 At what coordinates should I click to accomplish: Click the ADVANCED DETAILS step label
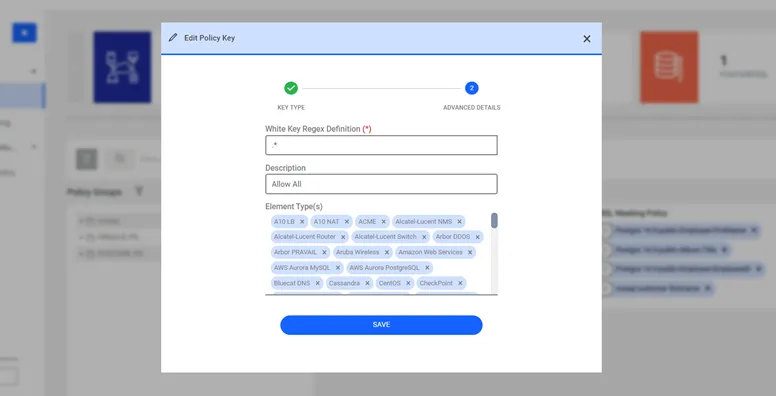[472, 107]
